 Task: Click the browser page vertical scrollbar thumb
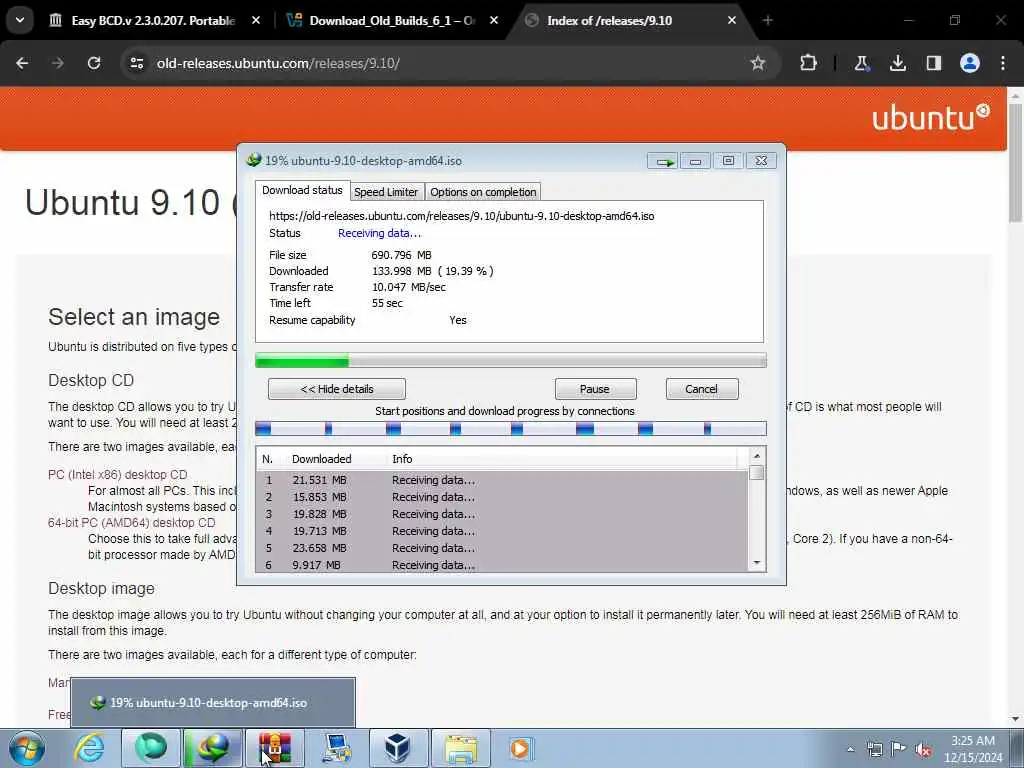coord(1016,161)
